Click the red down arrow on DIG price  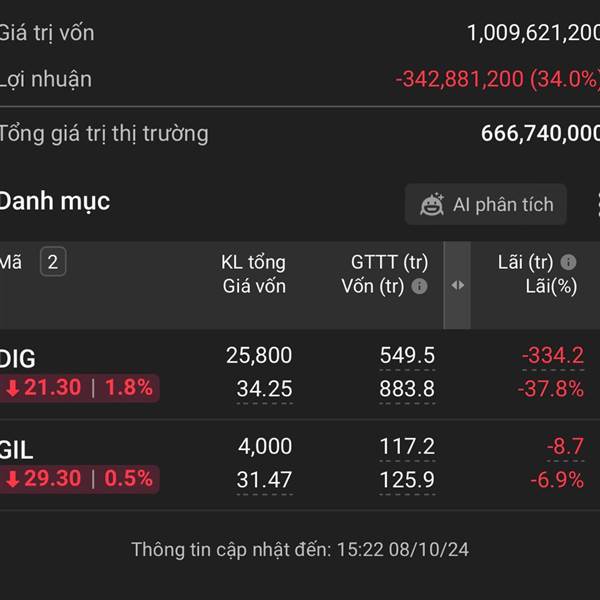pos(13,388)
